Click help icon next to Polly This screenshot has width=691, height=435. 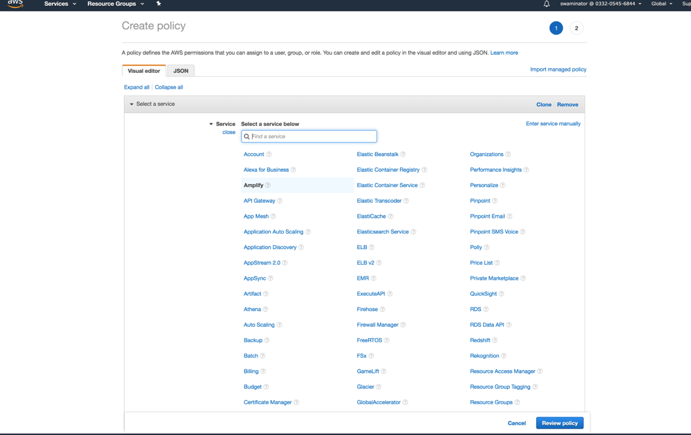coord(487,247)
